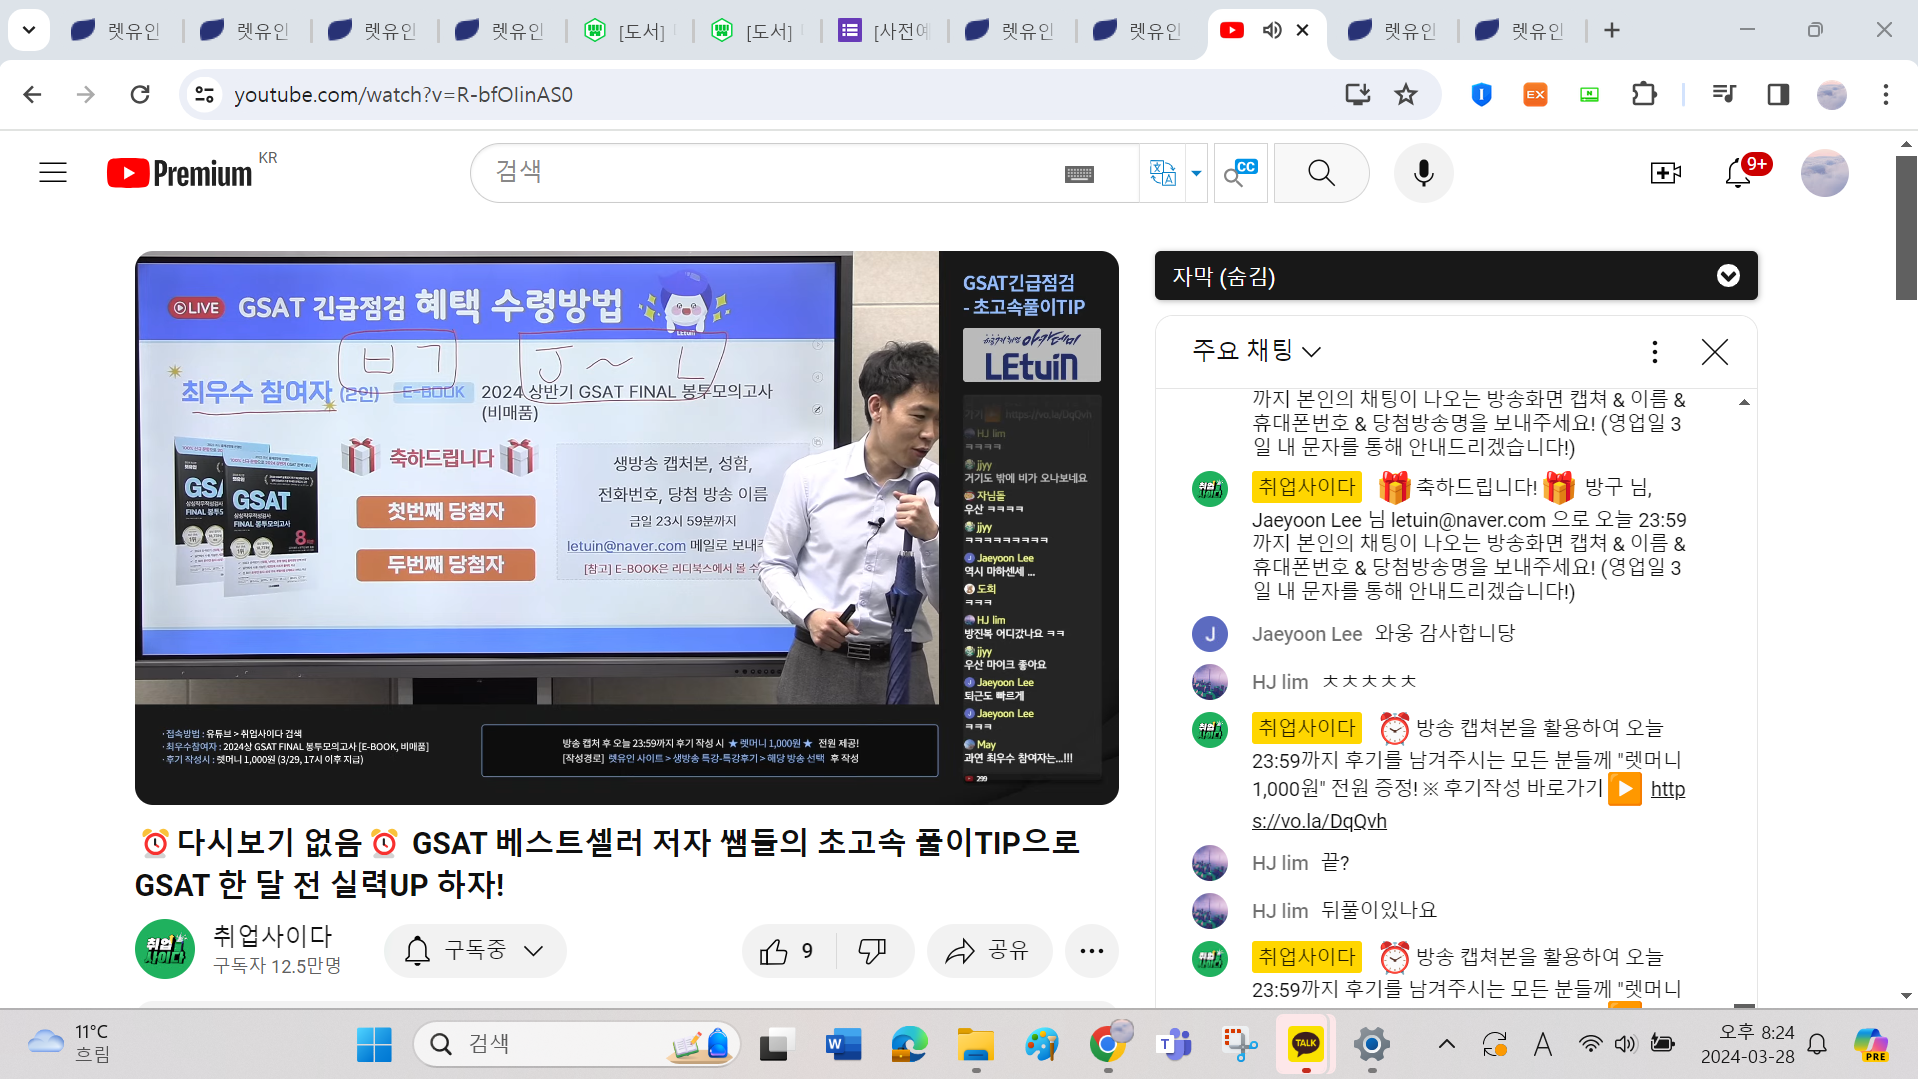Open the taskbar clock and date

(1748, 1044)
